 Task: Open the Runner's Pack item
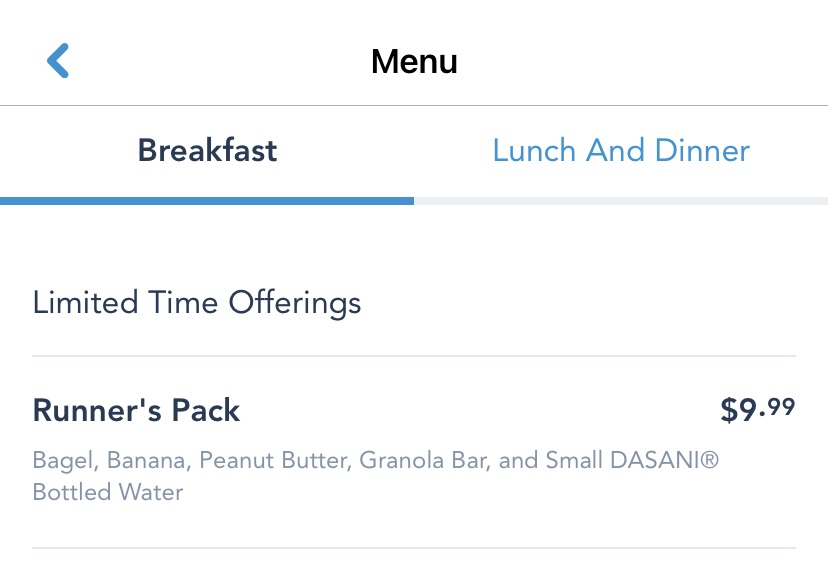pyautogui.click(x=137, y=411)
